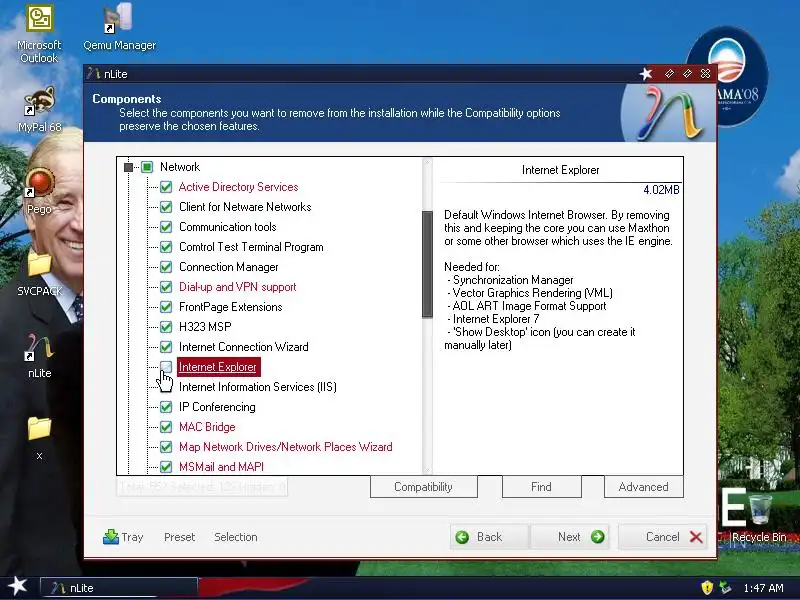Click the Tray button

[123, 537]
